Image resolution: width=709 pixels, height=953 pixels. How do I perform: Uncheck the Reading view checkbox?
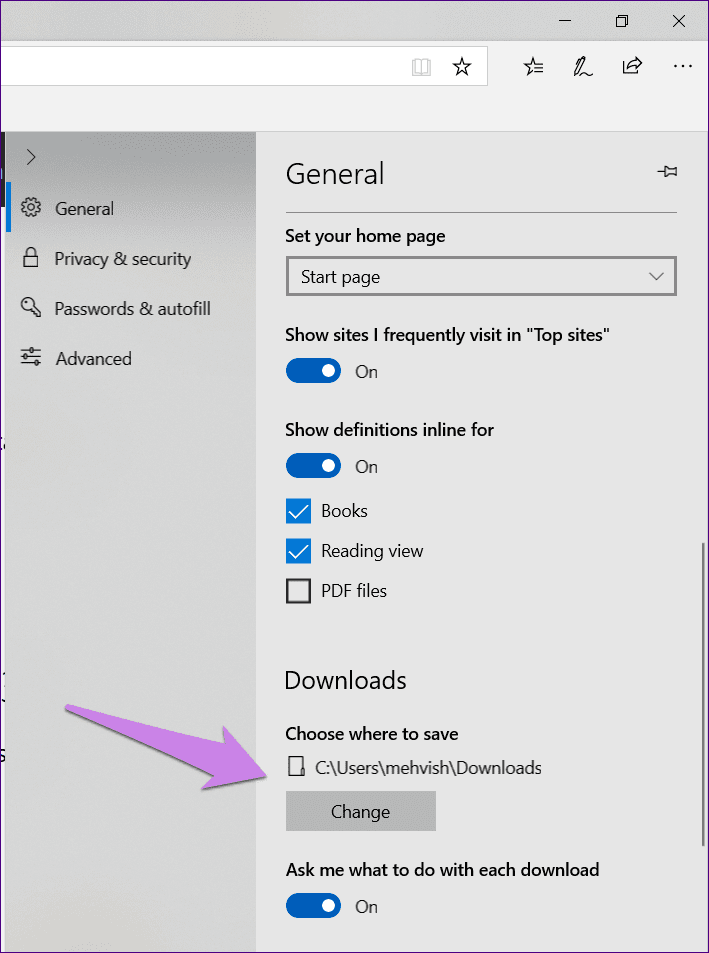298,551
